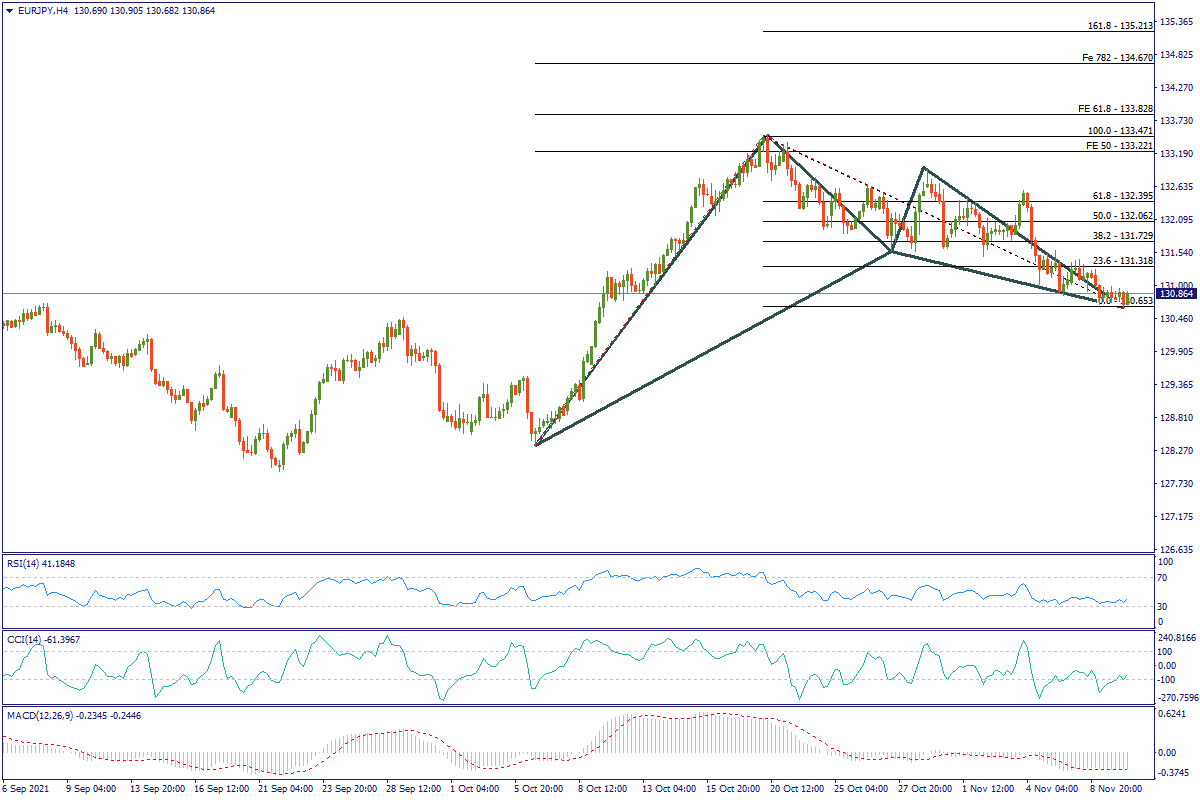Click the 6 Sep 2021 date label

point(27,788)
